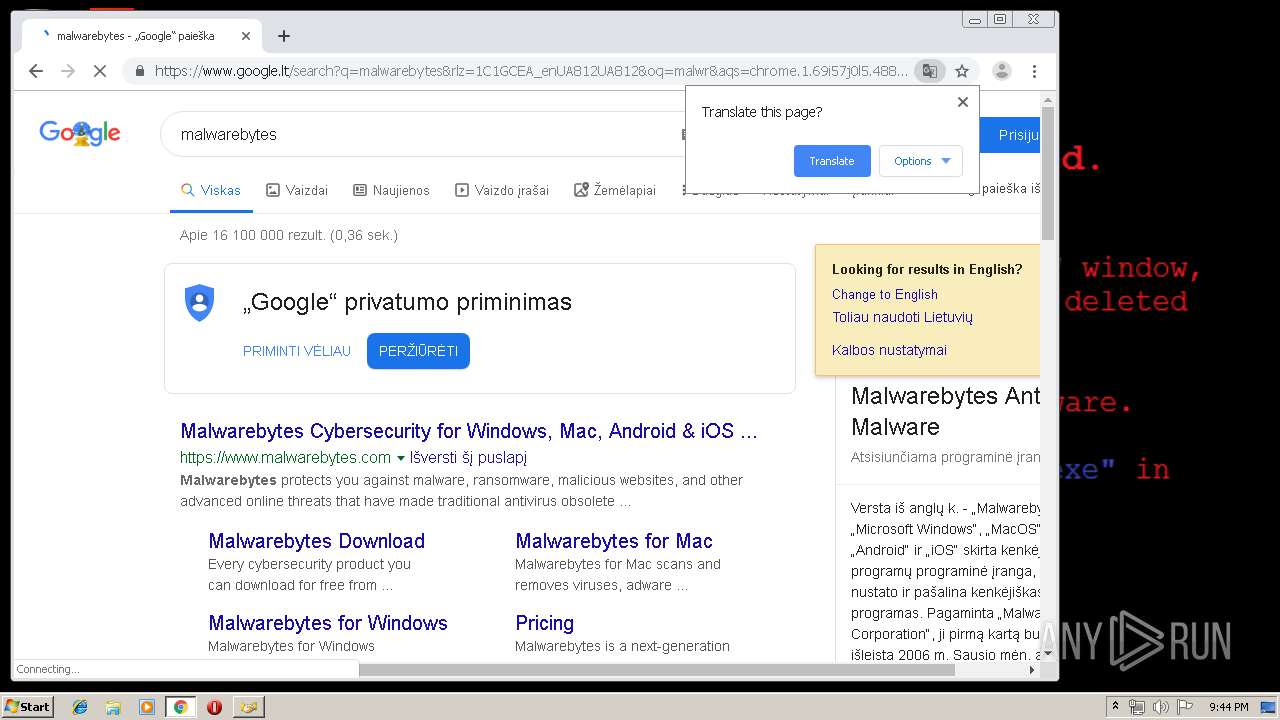
Task: Click the padlock site info icon
Action: point(139,71)
